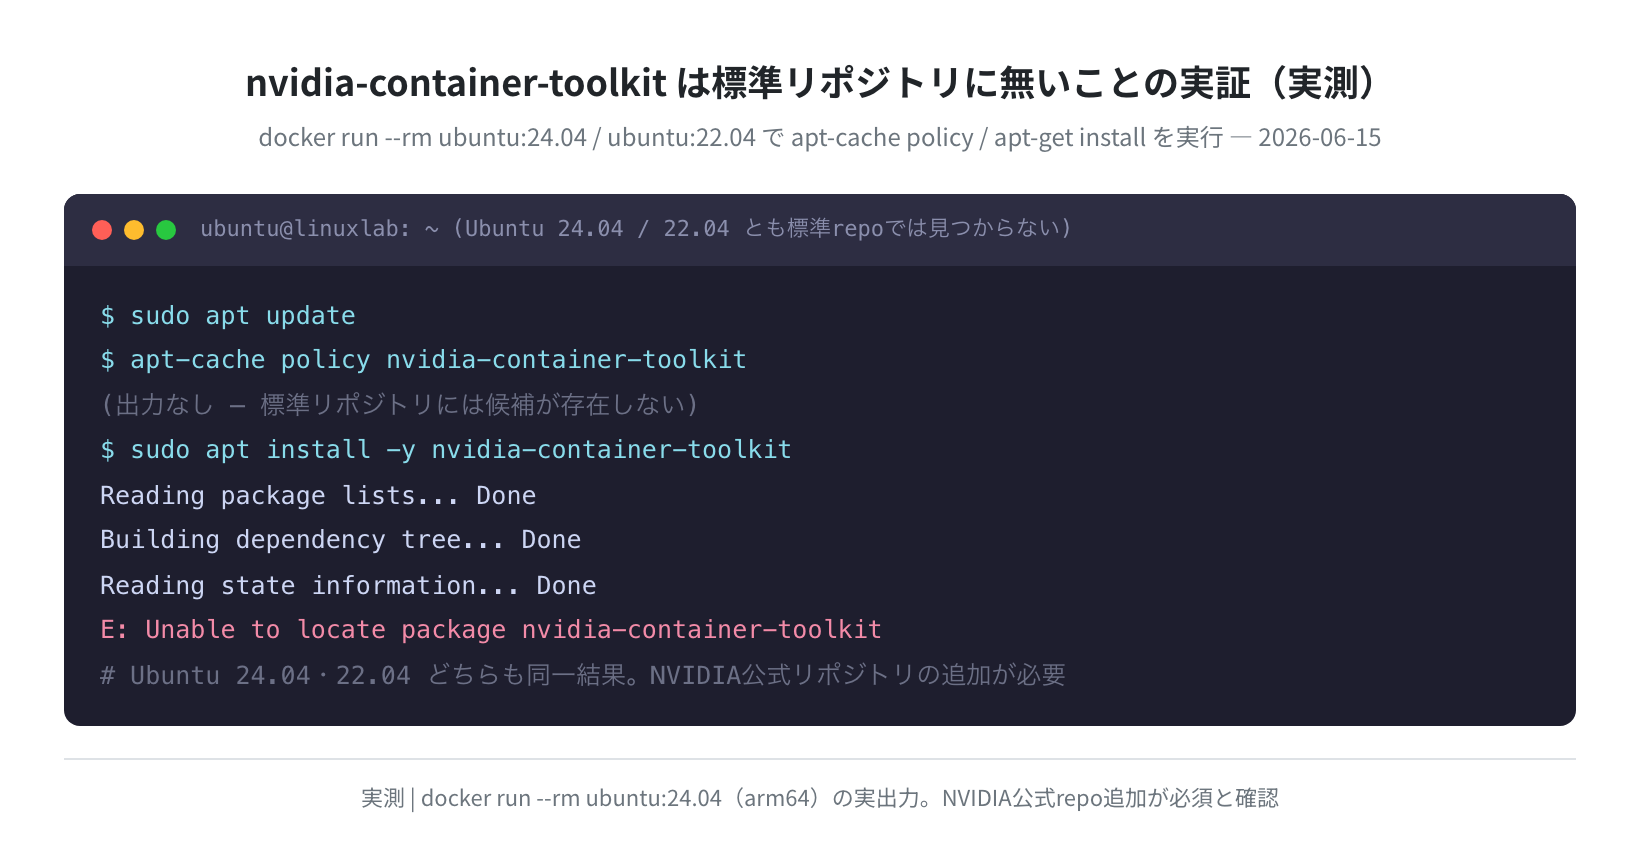Click the 'Building dependency tree... Done' line
Viewport: 1640px width, 854px height.
click(x=341, y=540)
